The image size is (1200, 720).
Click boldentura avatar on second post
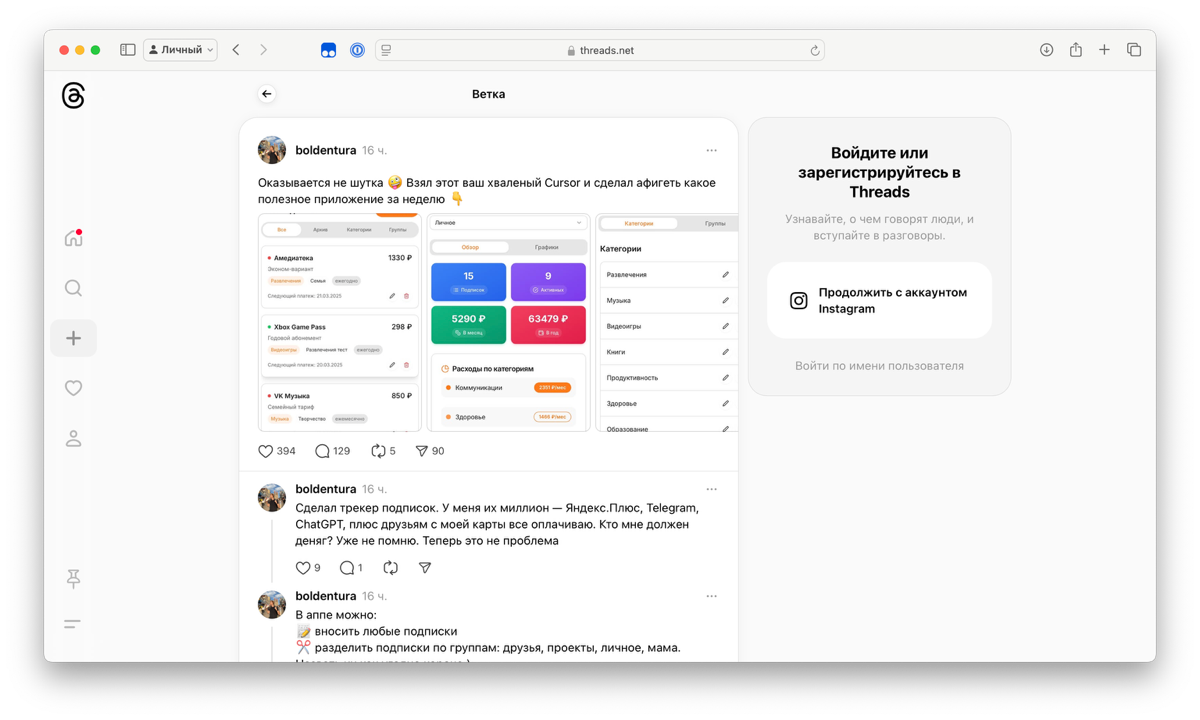[272, 497]
